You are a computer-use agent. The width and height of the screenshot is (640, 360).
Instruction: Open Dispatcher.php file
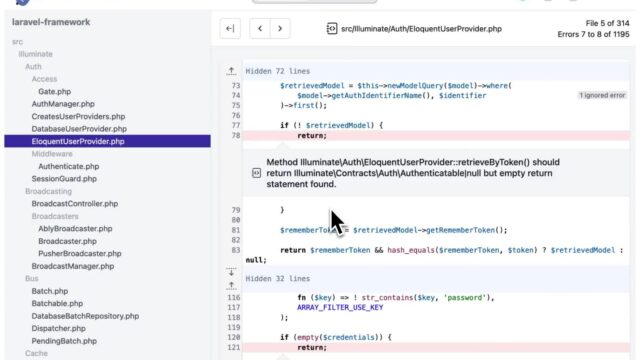click(58, 328)
